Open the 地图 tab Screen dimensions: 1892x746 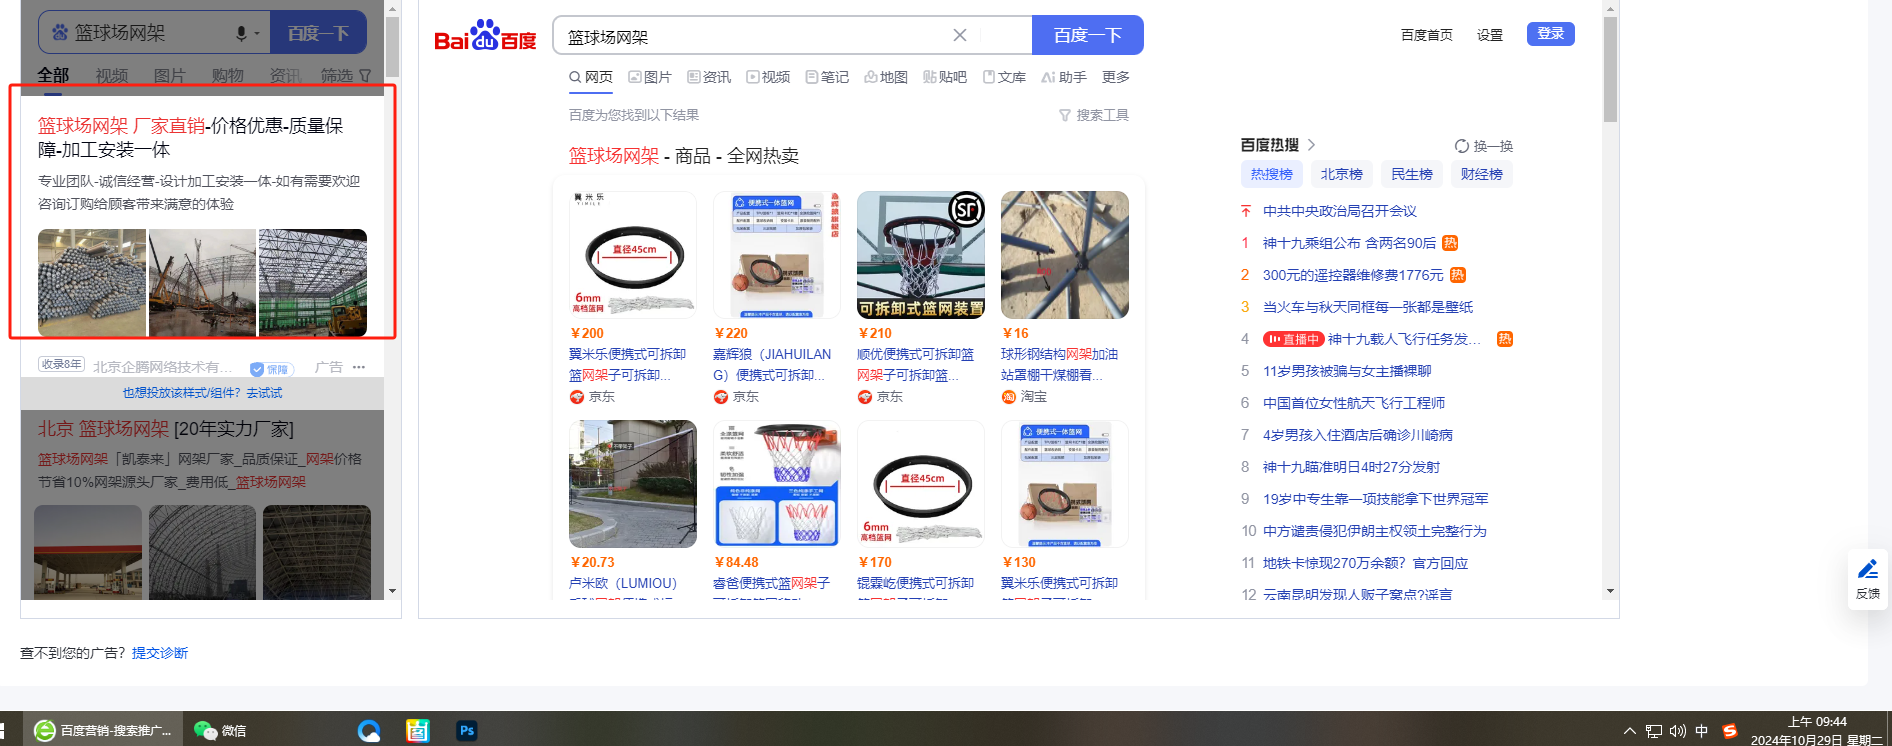coord(886,77)
